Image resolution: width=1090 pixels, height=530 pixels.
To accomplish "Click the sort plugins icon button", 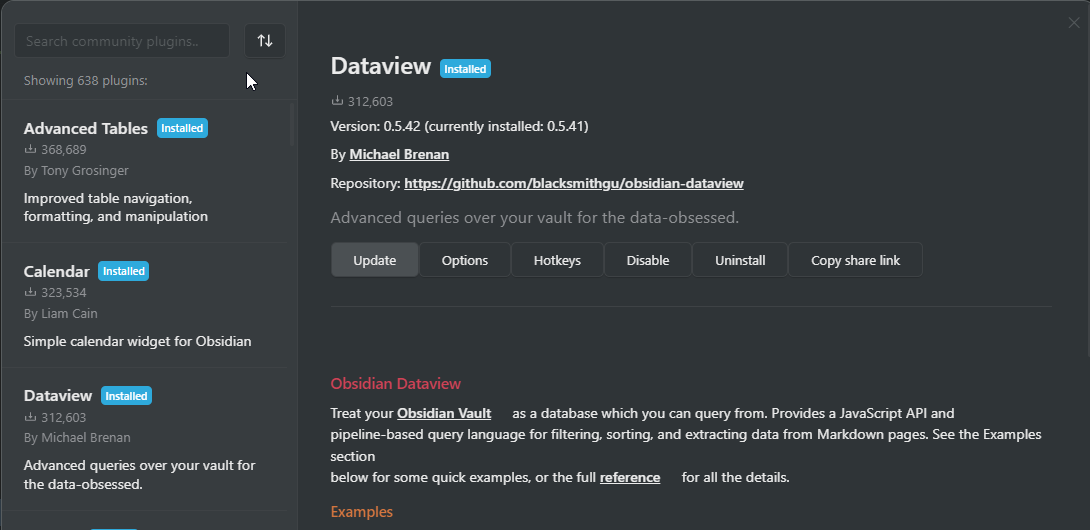I will (x=265, y=41).
